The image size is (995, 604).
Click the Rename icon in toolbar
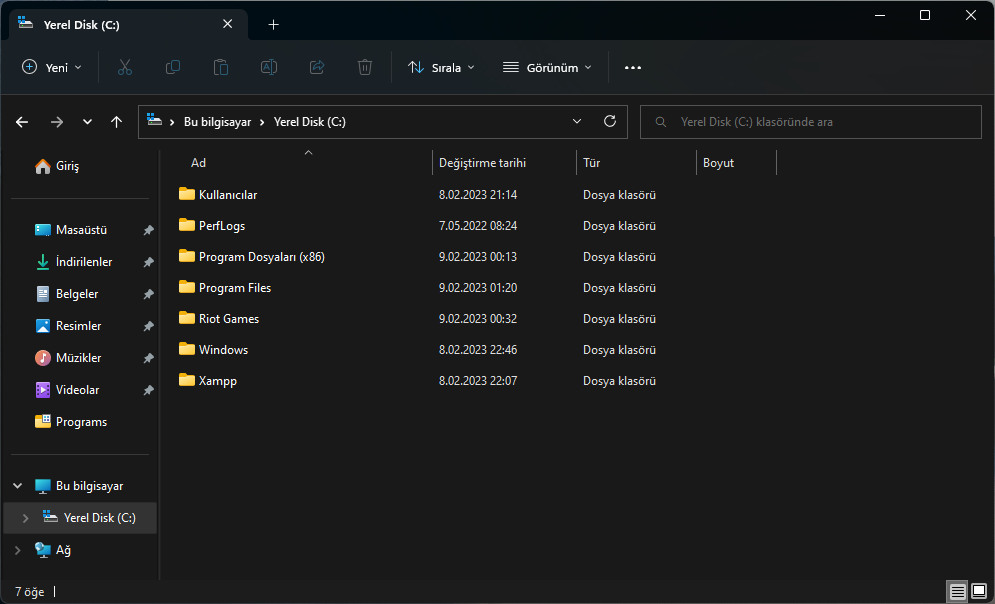click(269, 67)
